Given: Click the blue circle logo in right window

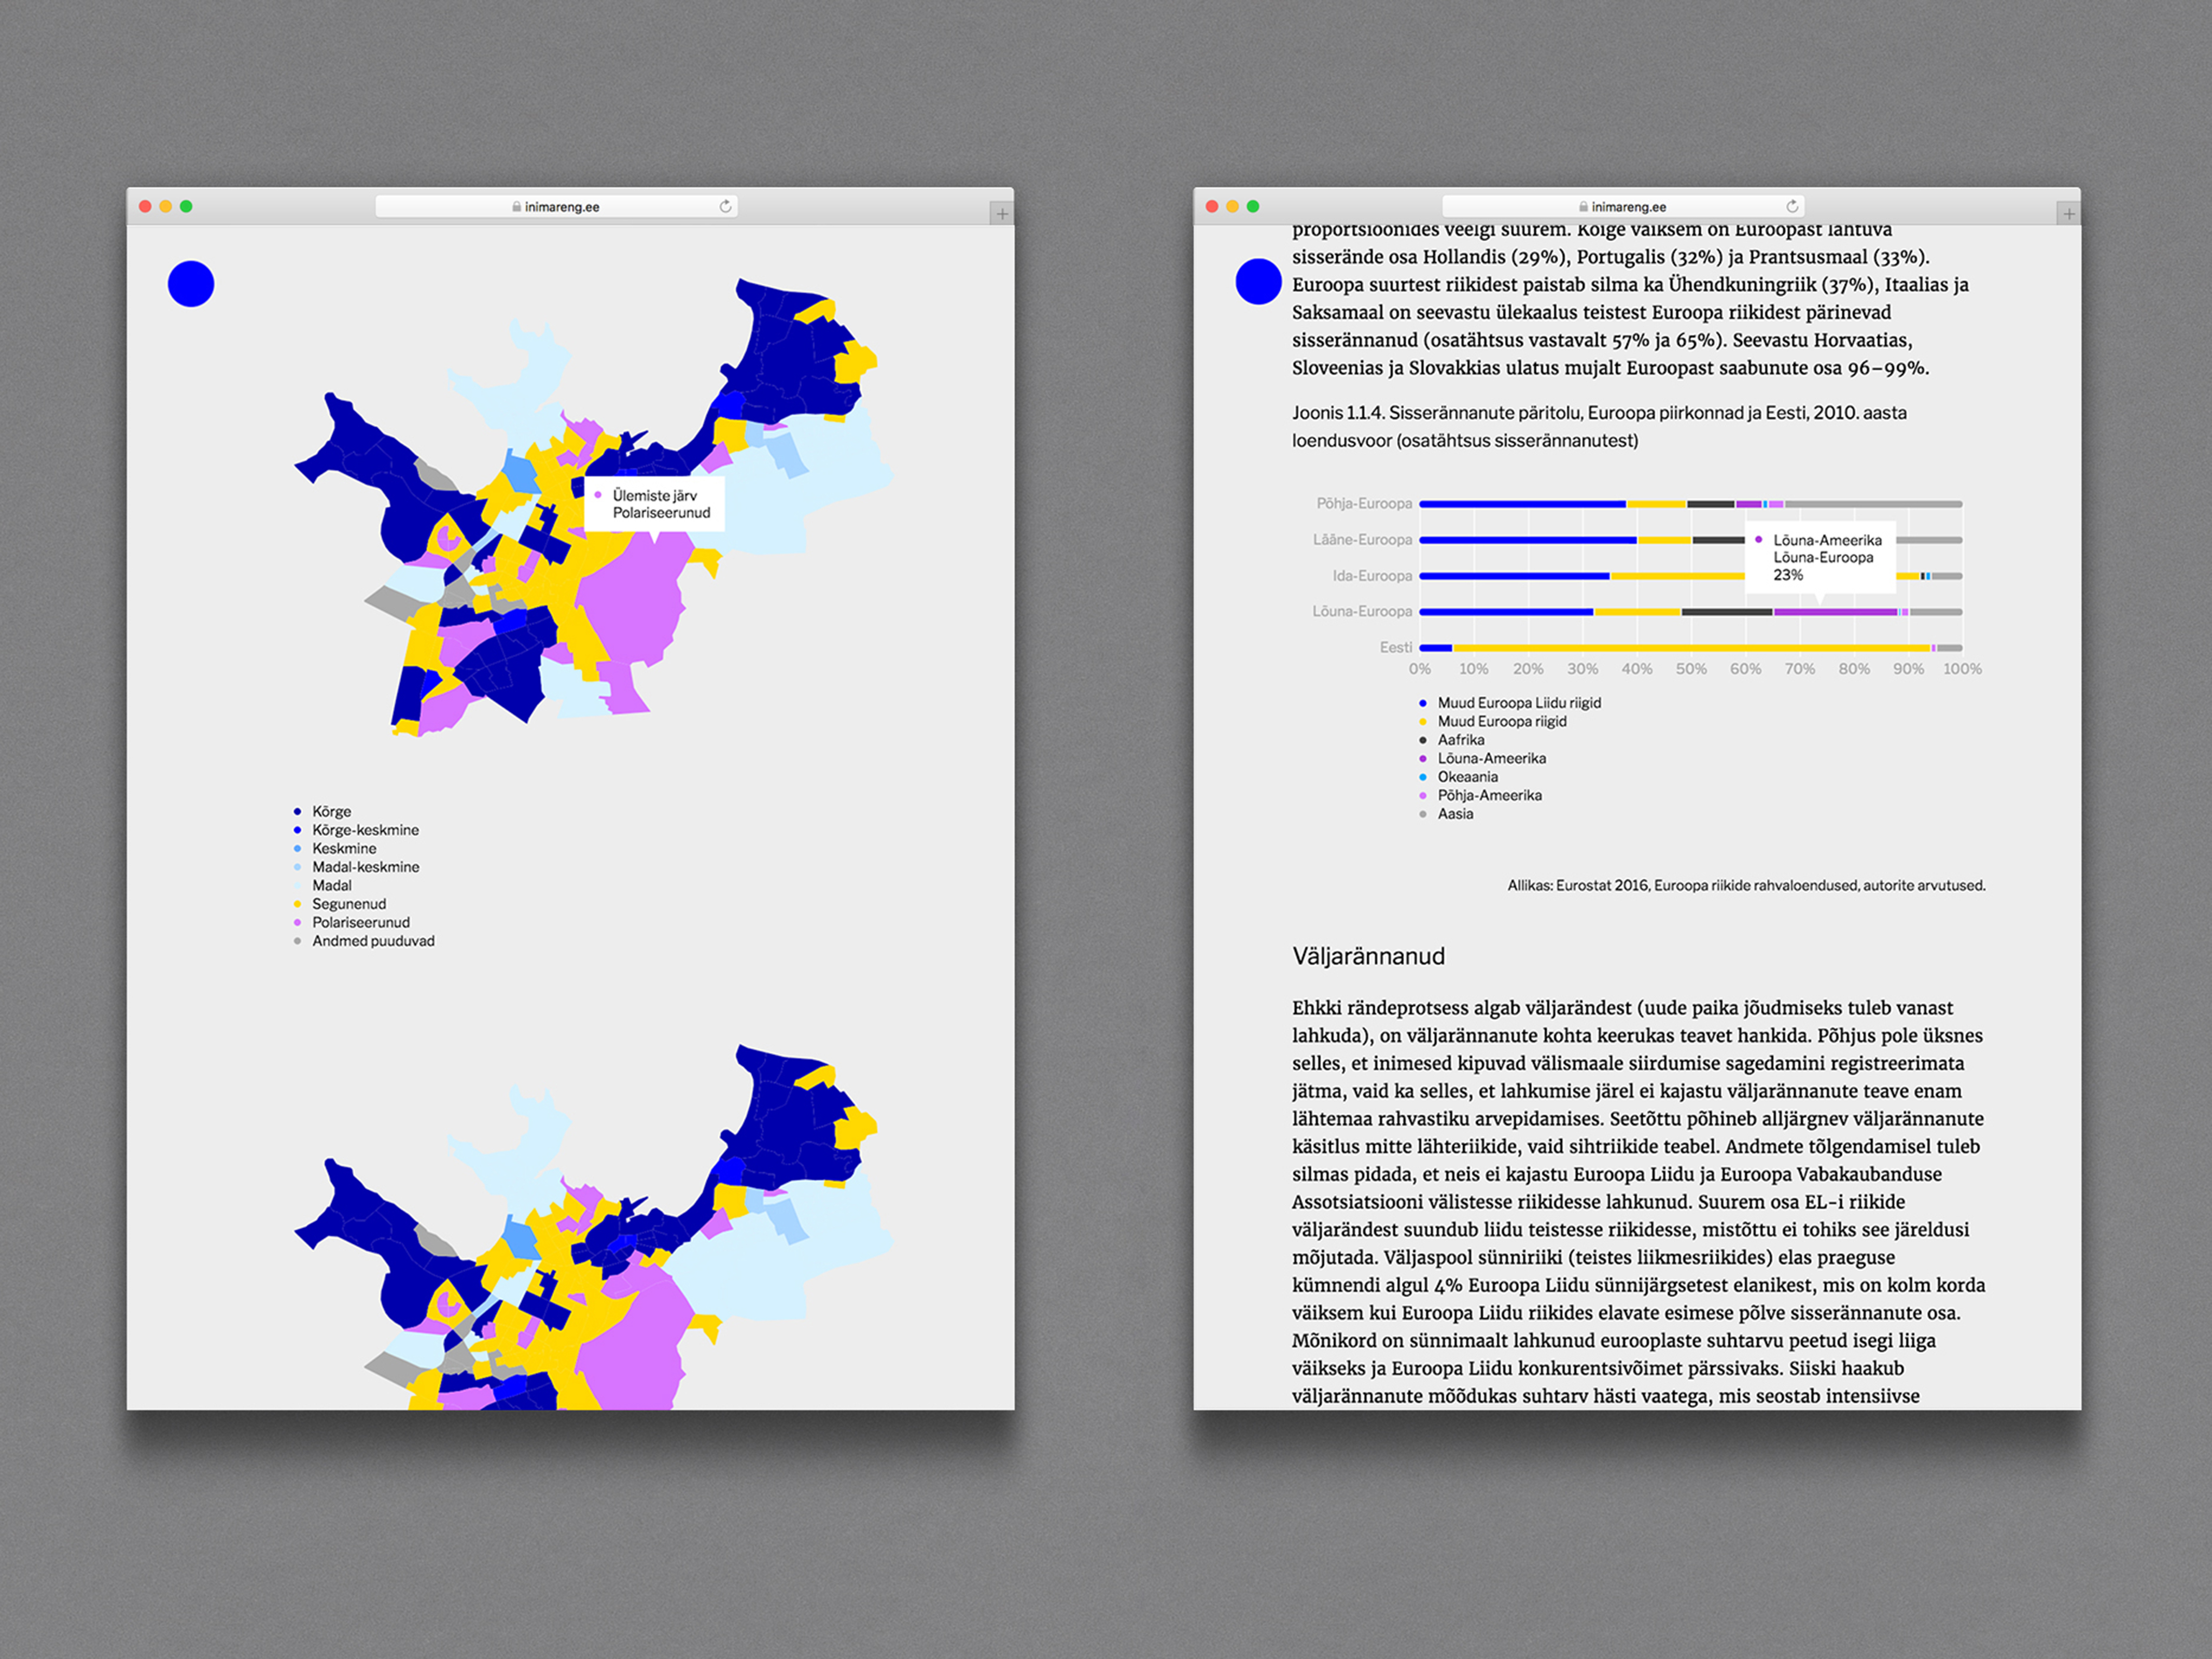Looking at the screenshot, I should click(1258, 281).
